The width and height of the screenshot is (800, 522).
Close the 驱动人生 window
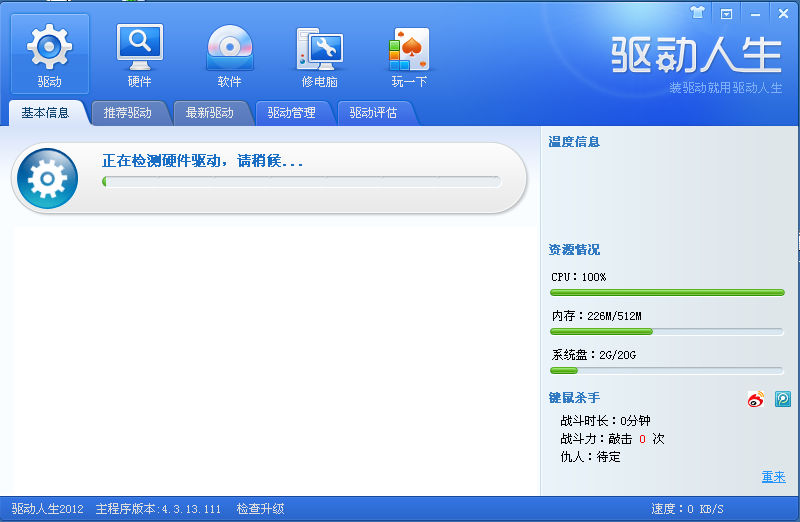pos(783,14)
